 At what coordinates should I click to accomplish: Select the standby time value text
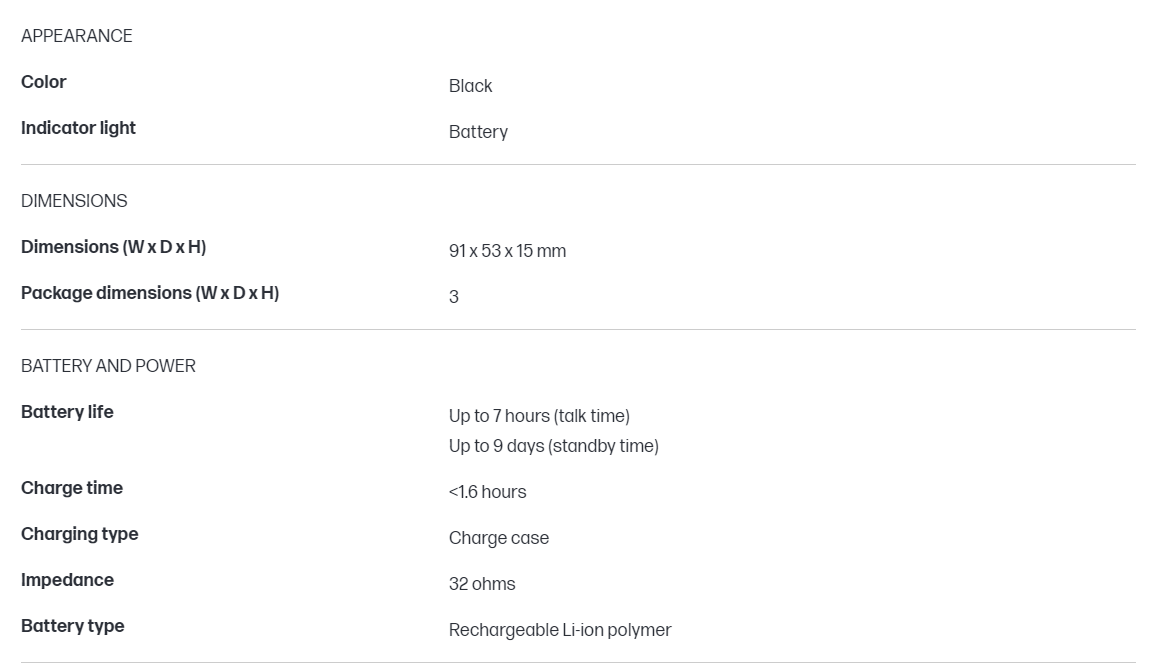(x=553, y=446)
